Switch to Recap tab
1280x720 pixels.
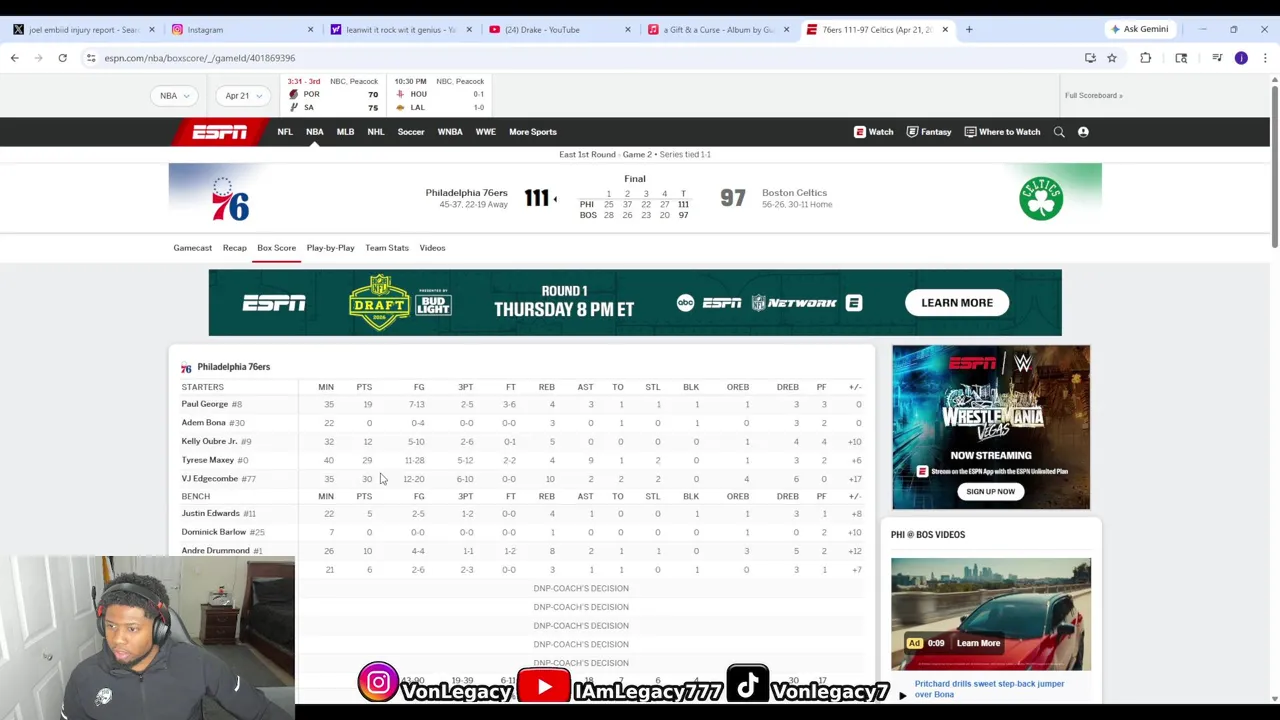click(235, 248)
